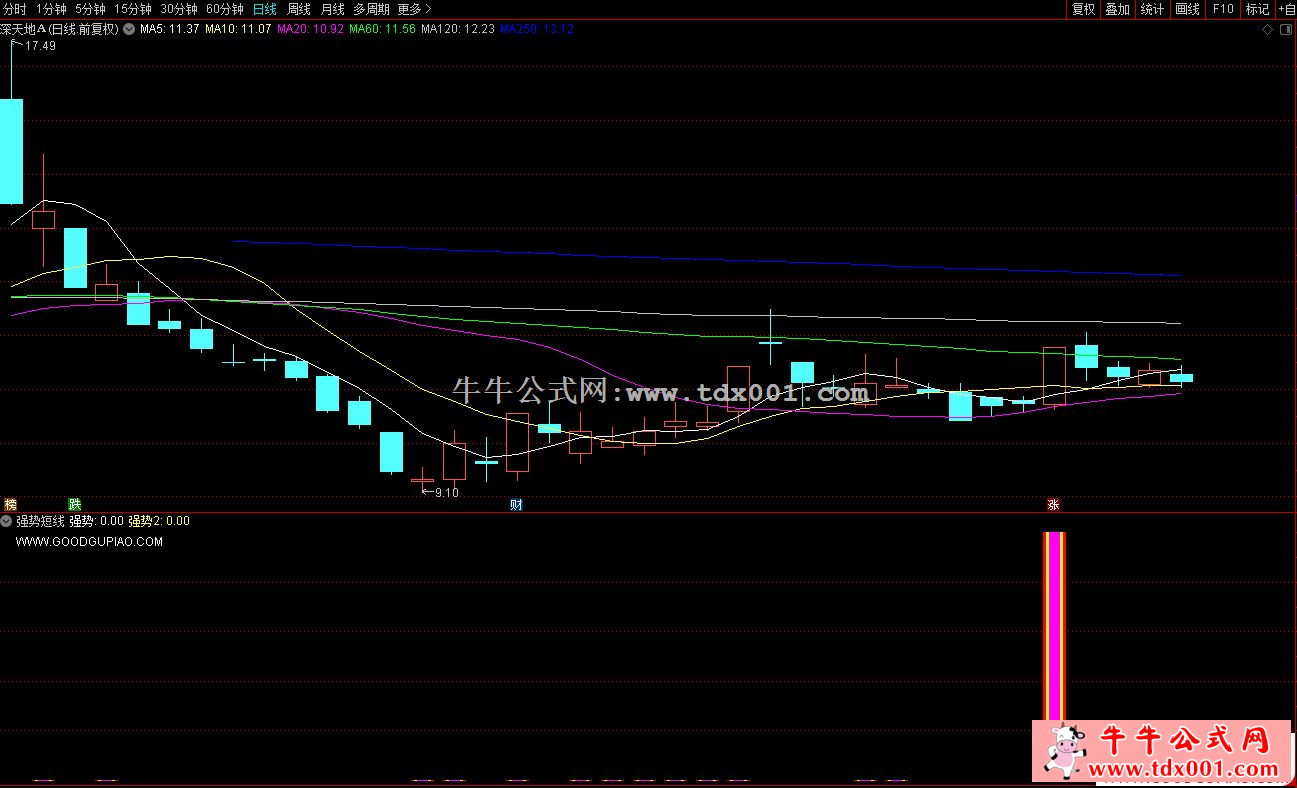Viewport: 1297px width, 788px height.
Task: Click the blue 财 marker icon
Action: (516, 504)
